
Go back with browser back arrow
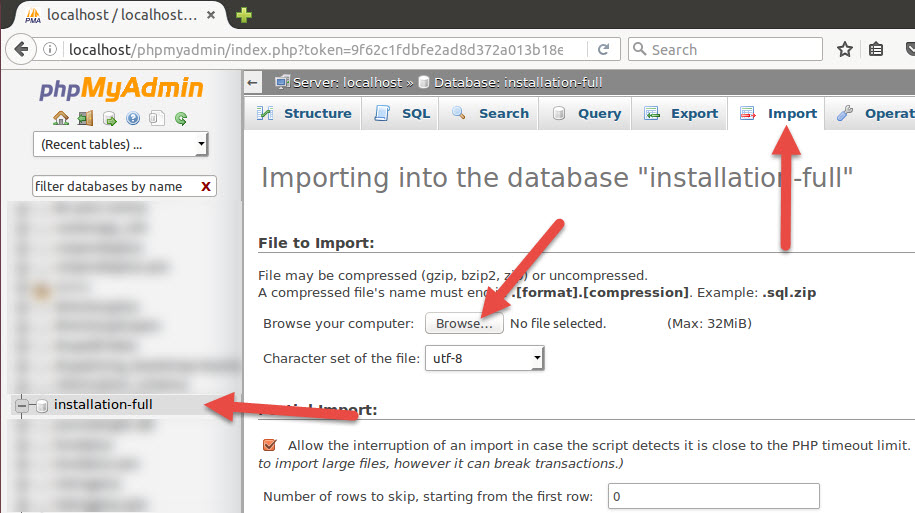[x=21, y=50]
